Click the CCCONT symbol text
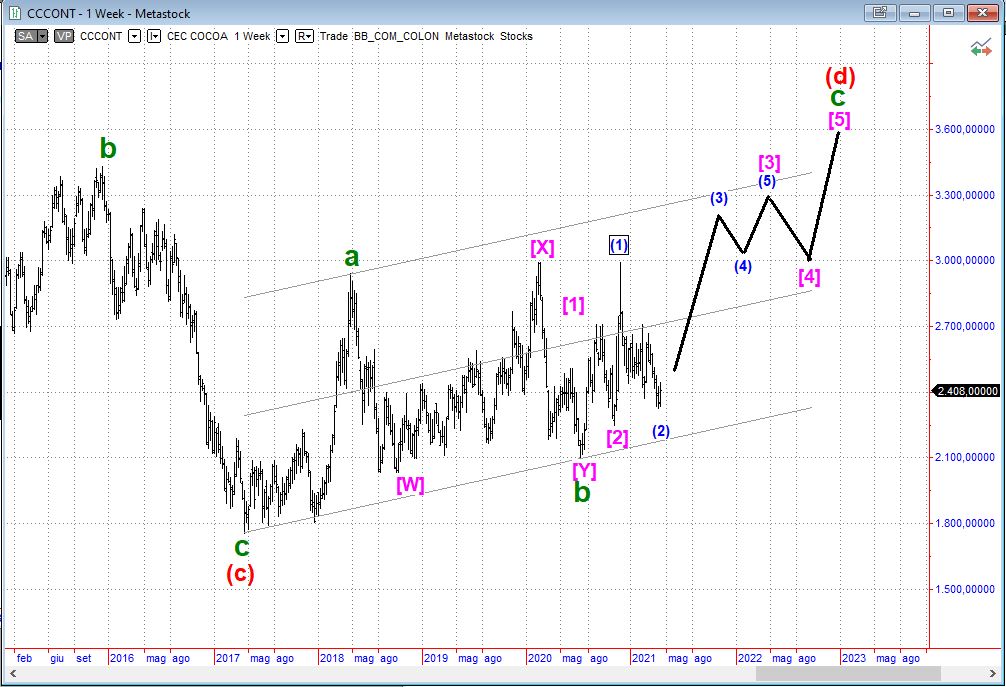 pyautogui.click(x=101, y=37)
